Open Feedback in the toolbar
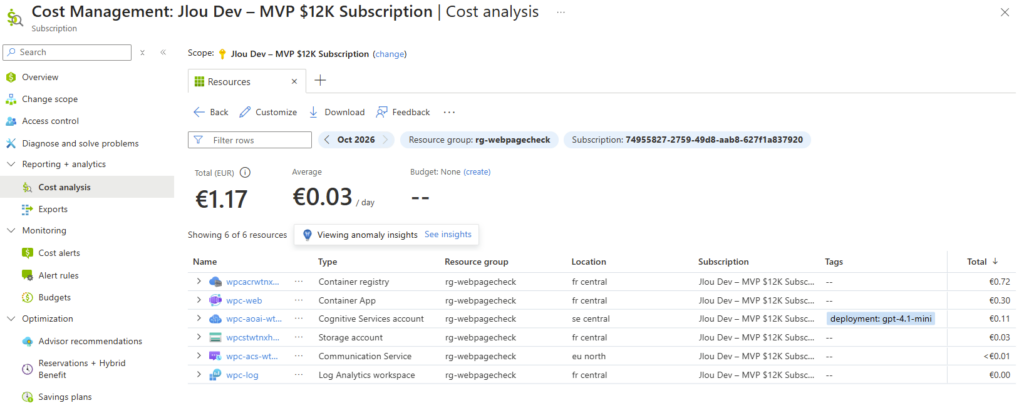Screen dimensions: 1024x408 click(403, 112)
